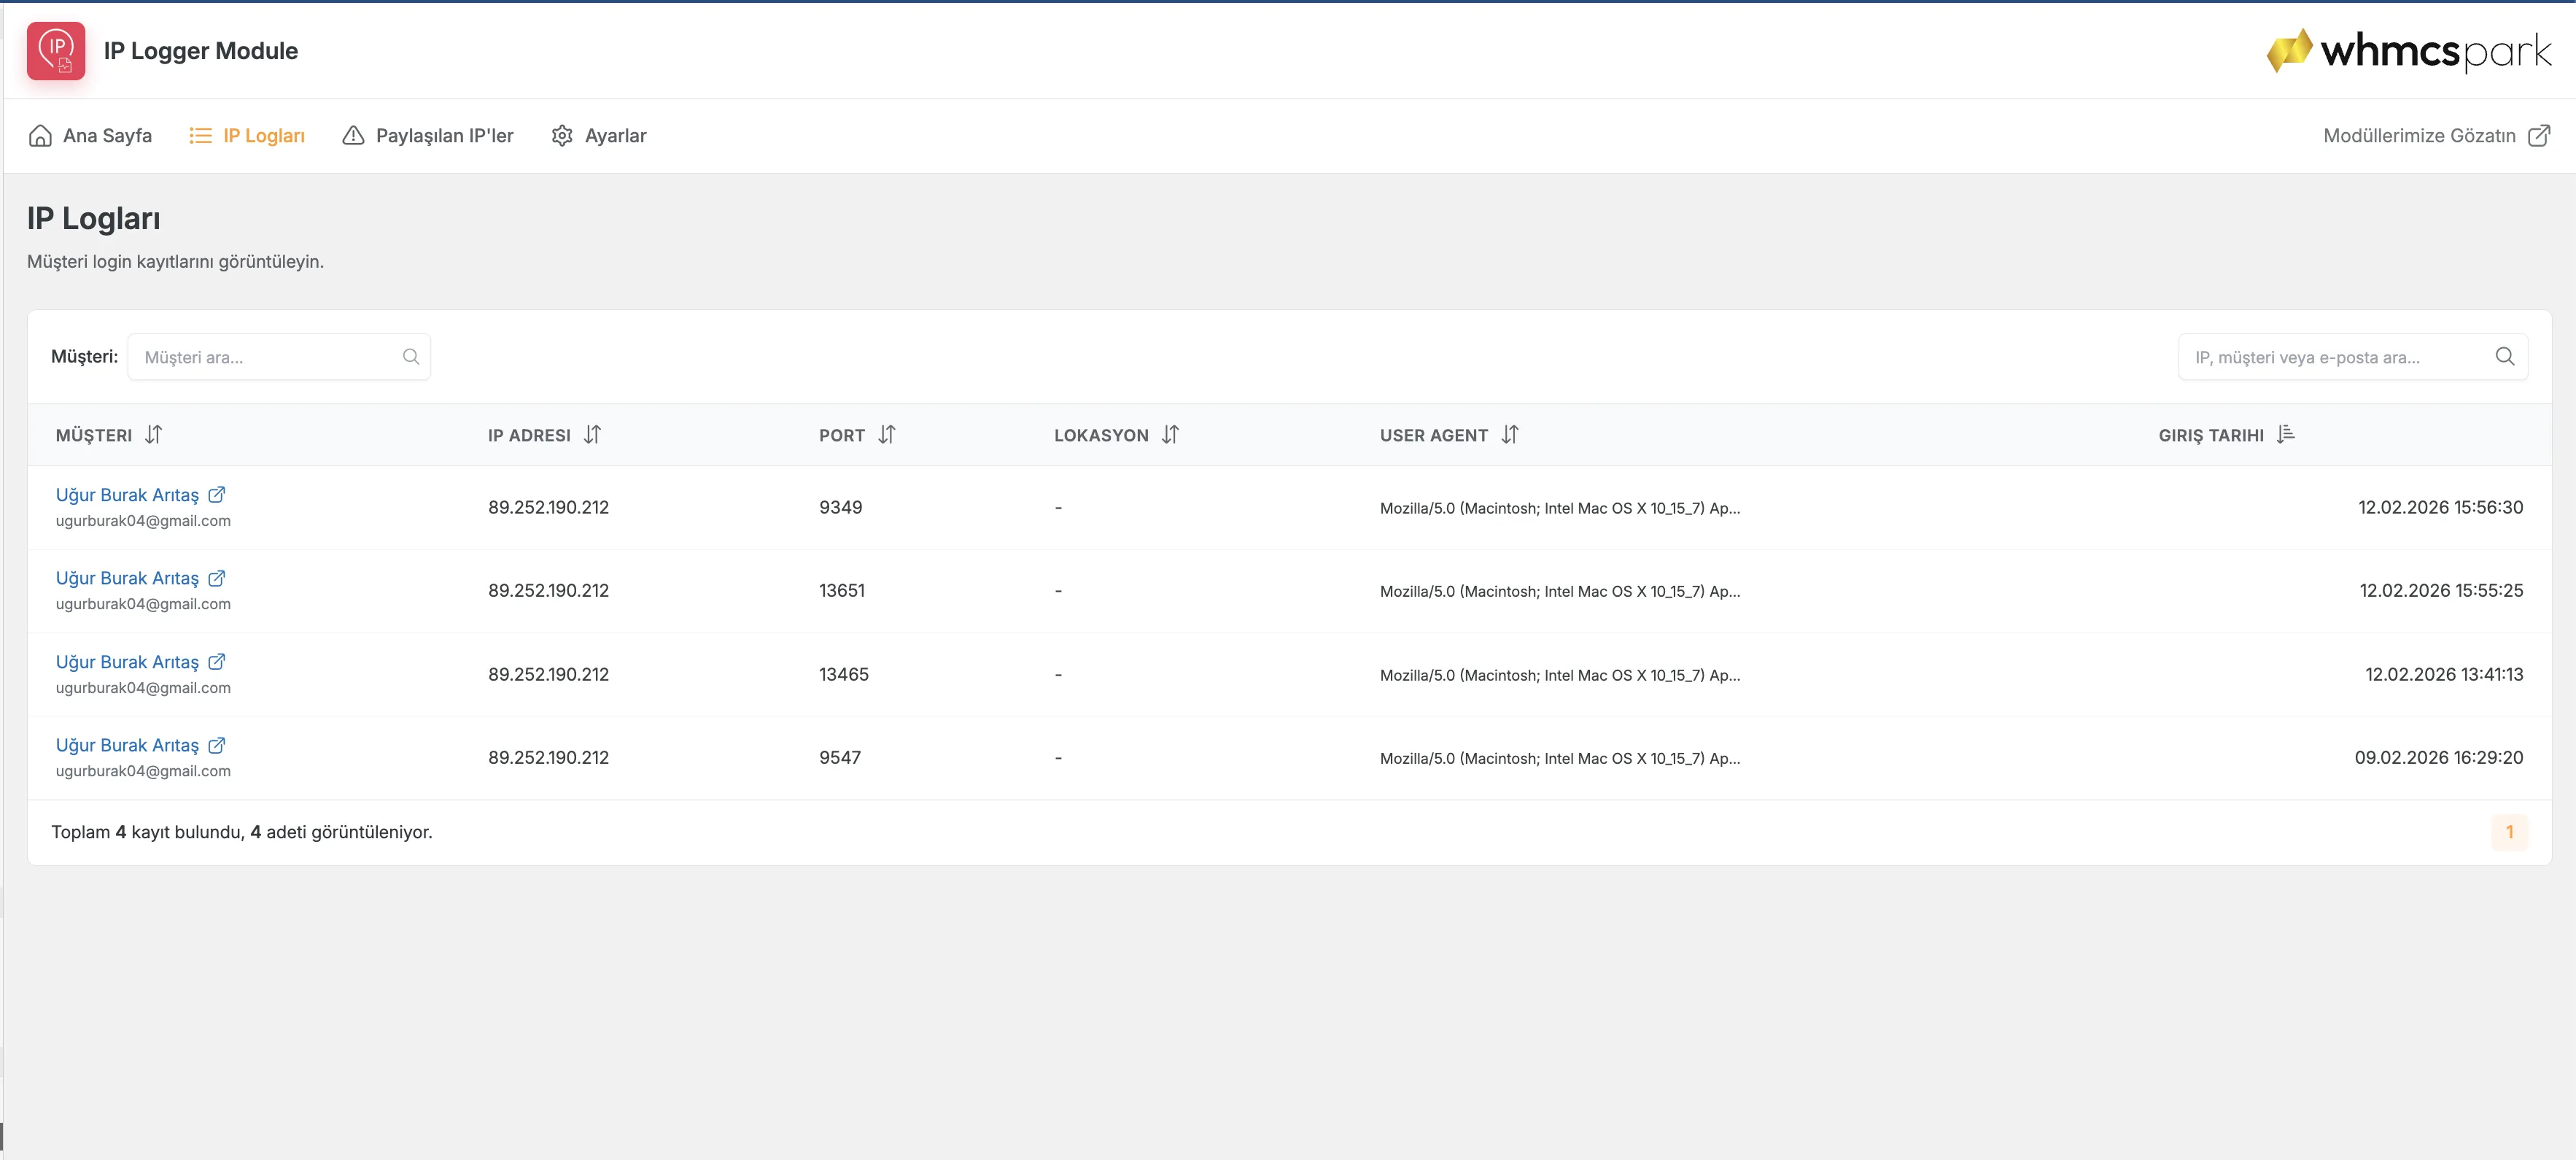Viewport: 2576px width, 1160px height.
Task: Toggle GIRIŞ TARIHI sort order icon
Action: point(2286,435)
